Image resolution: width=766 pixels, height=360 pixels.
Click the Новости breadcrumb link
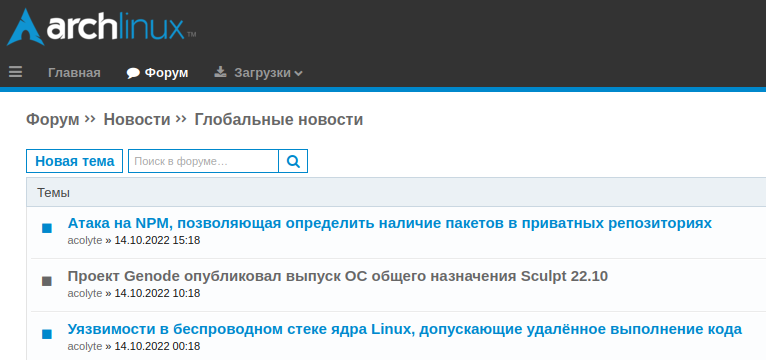pos(137,119)
